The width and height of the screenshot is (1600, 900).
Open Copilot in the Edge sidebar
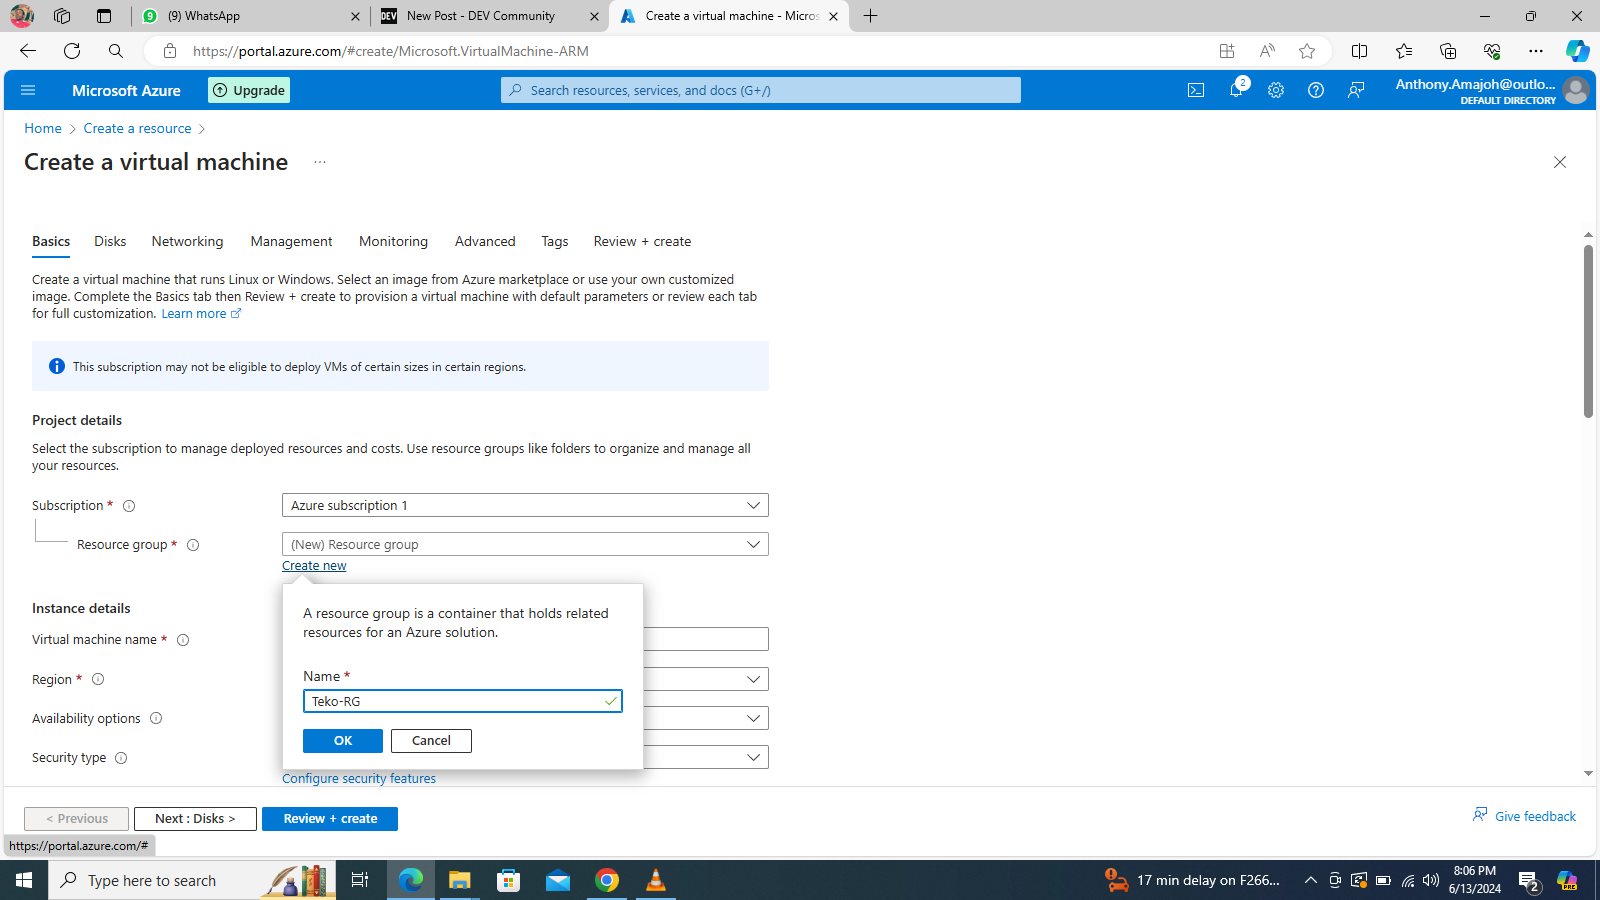tap(1578, 51)
